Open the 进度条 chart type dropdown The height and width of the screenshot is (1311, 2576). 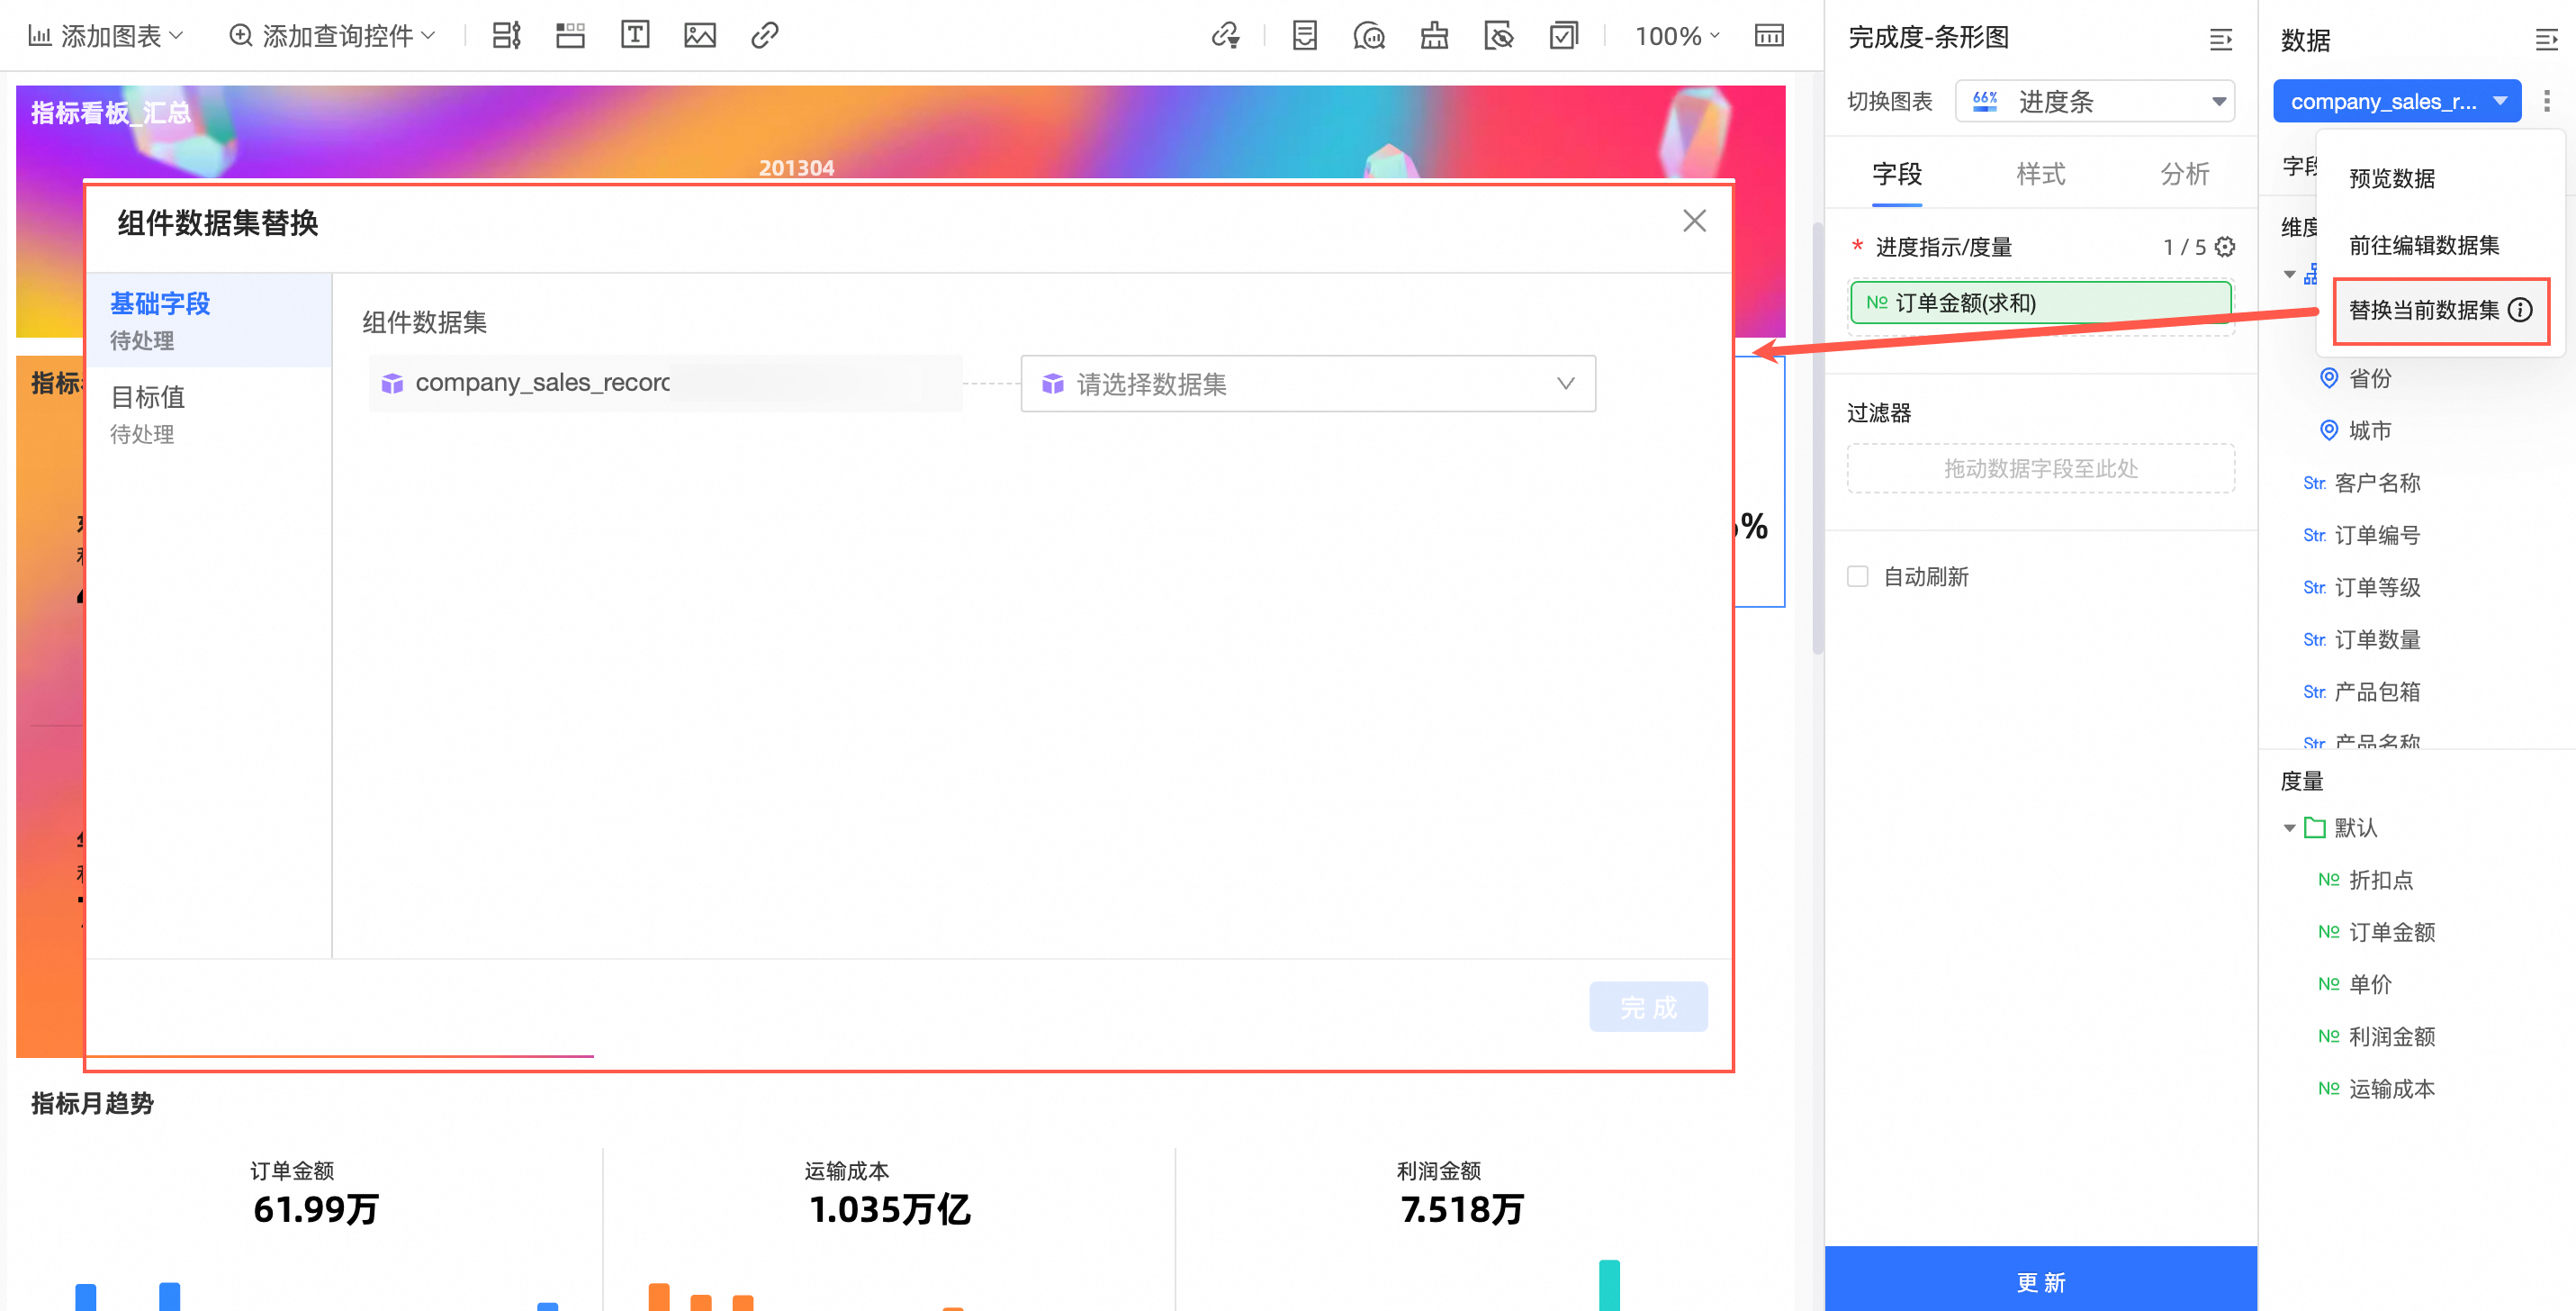[2095, 101]
